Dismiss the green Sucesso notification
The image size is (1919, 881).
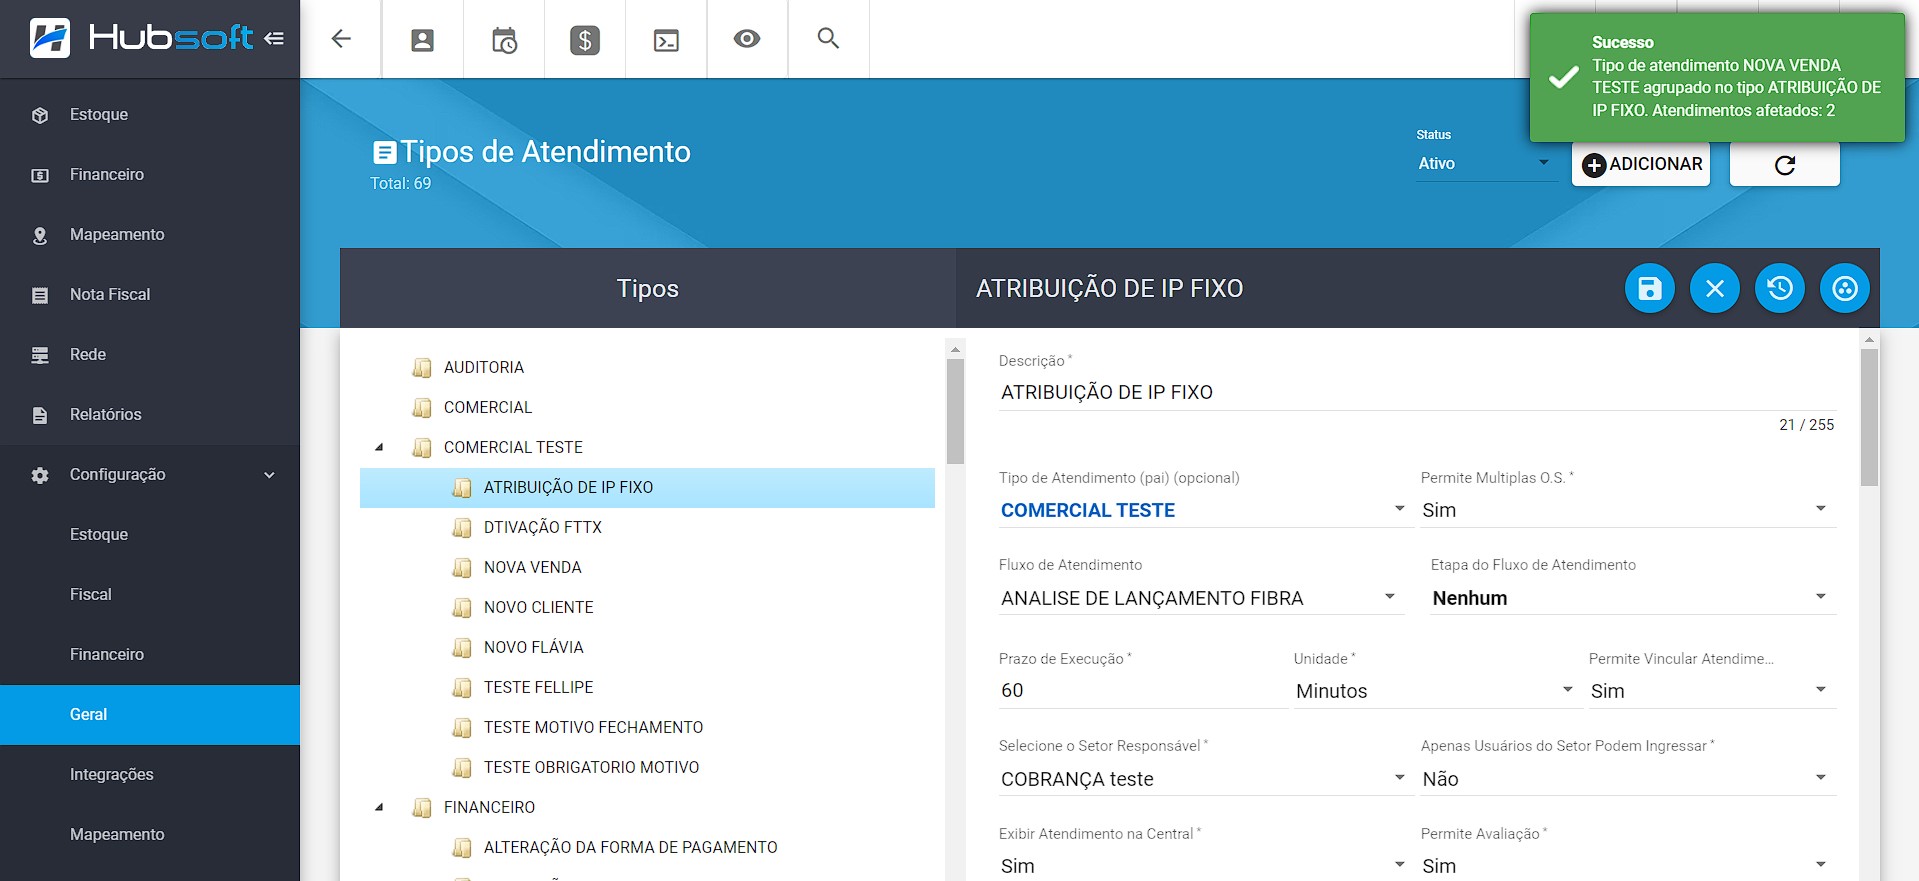coord(1716,77)
